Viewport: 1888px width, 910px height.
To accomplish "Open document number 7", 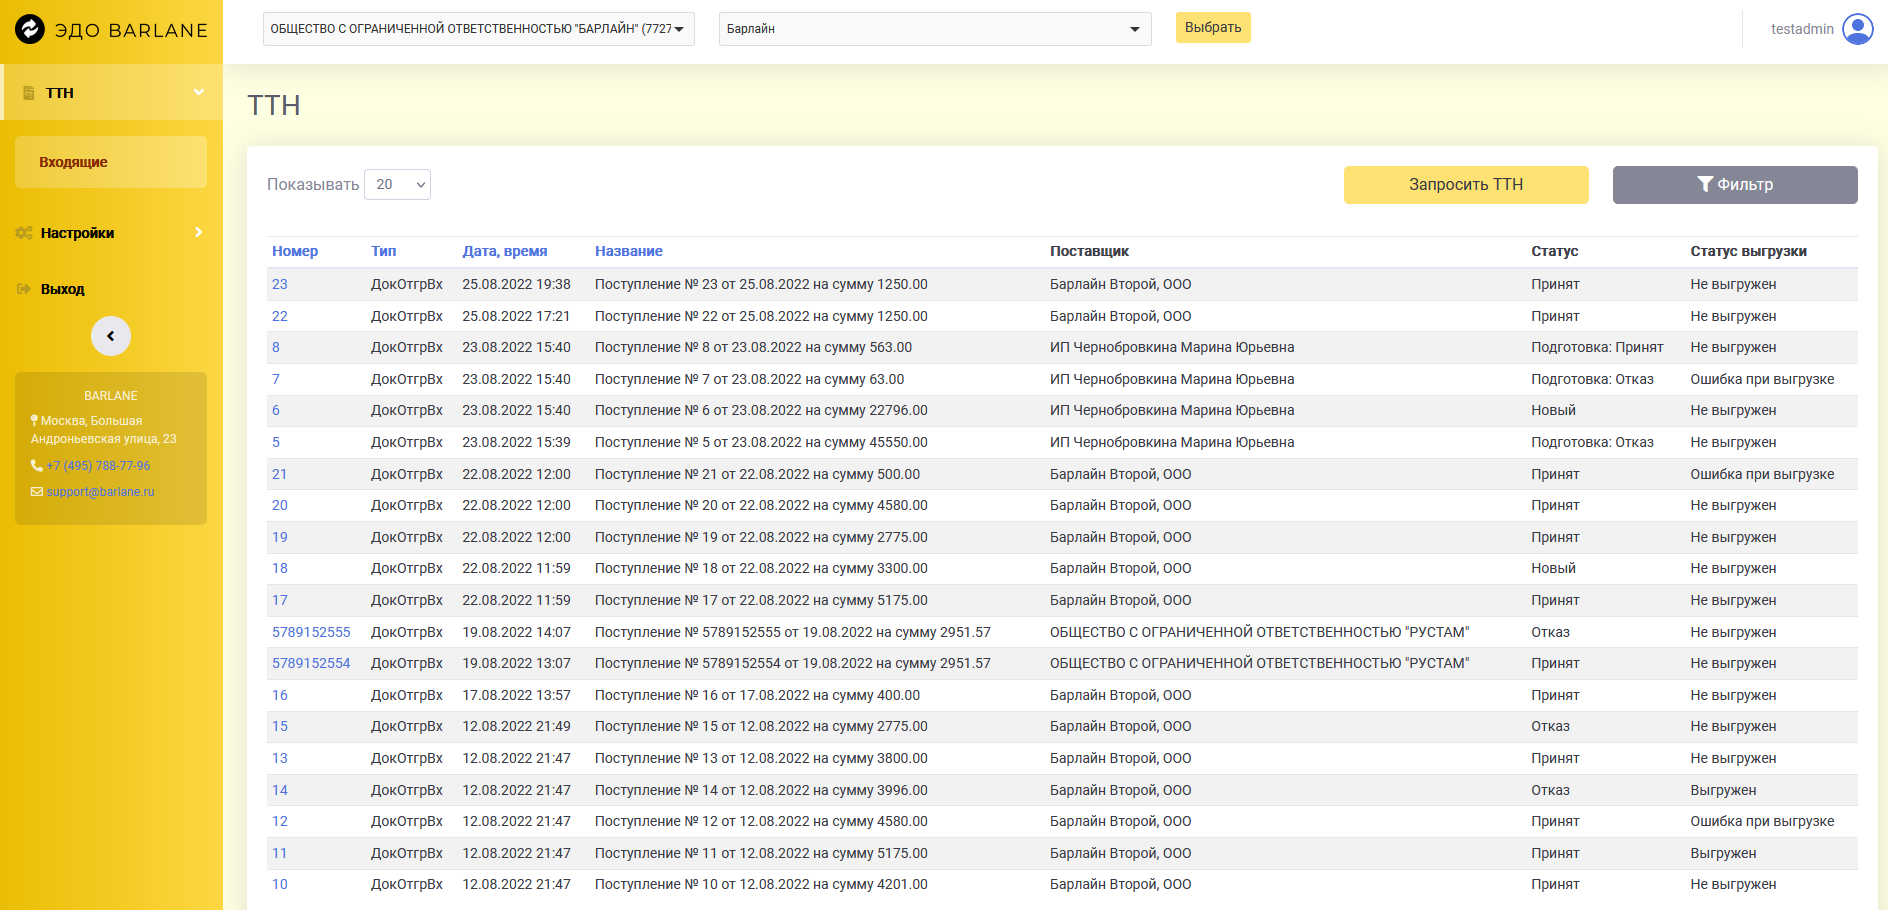I will pos(276,379).
